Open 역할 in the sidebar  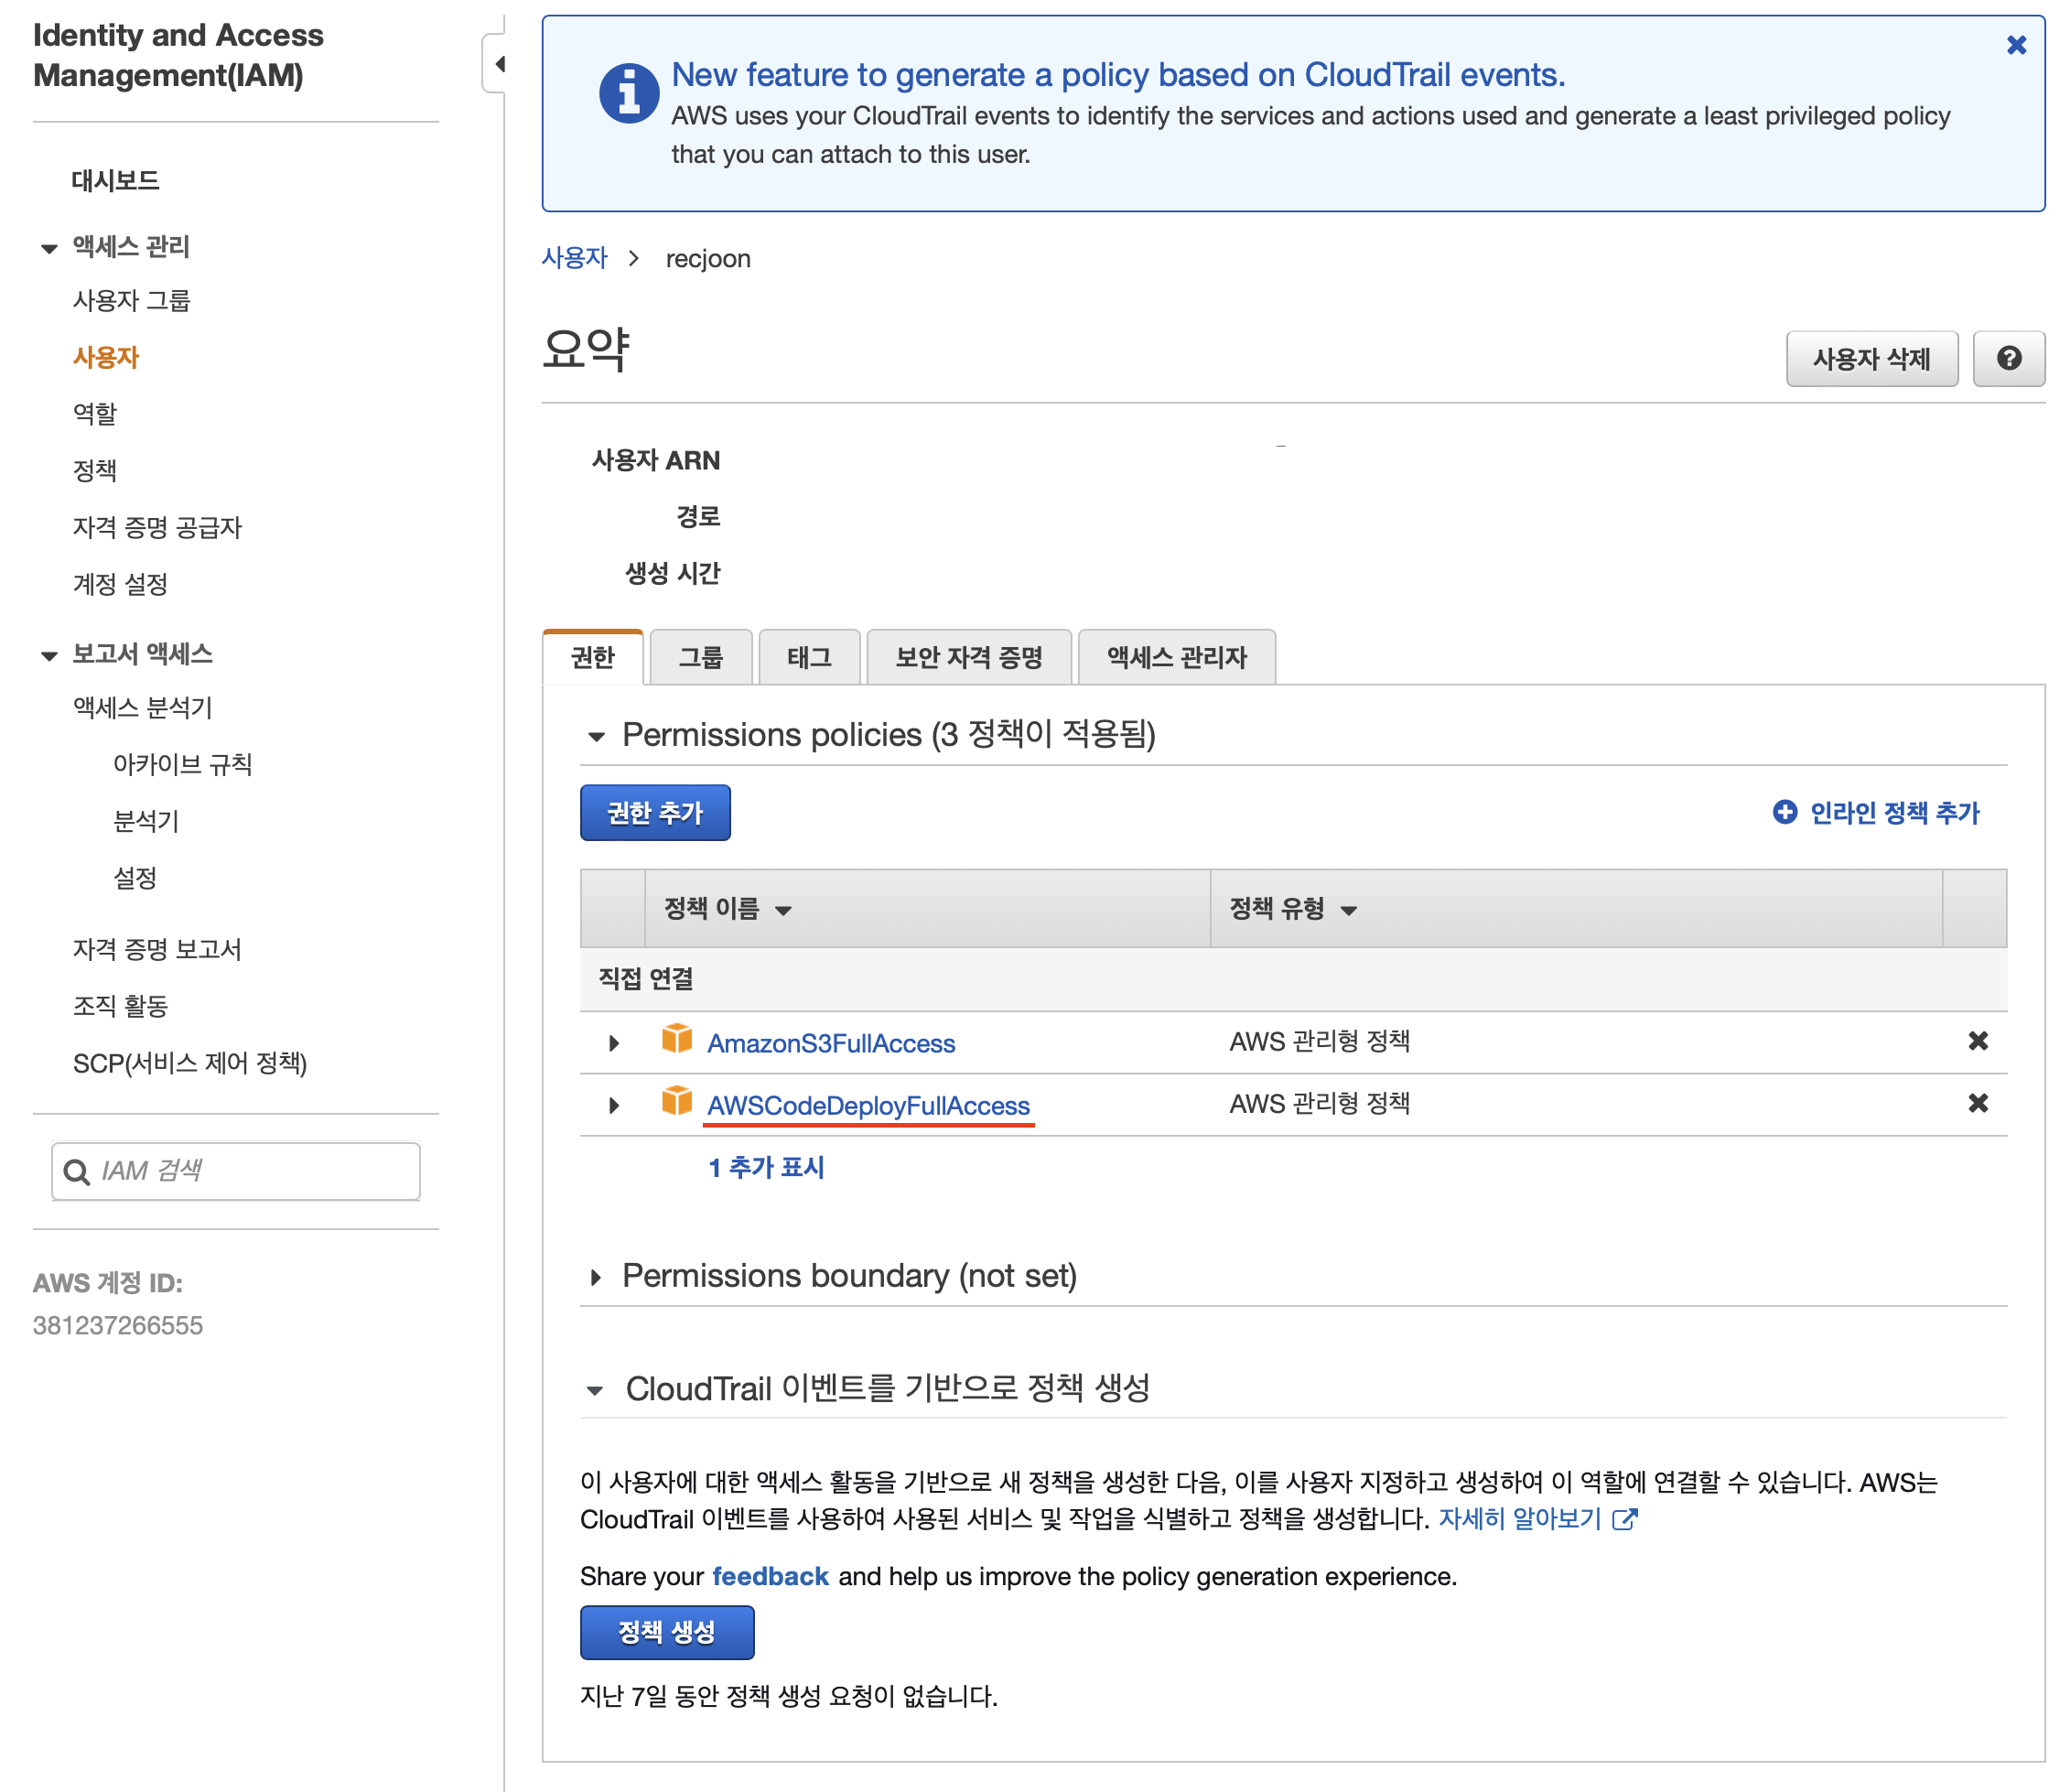click(x=94, y=414)
